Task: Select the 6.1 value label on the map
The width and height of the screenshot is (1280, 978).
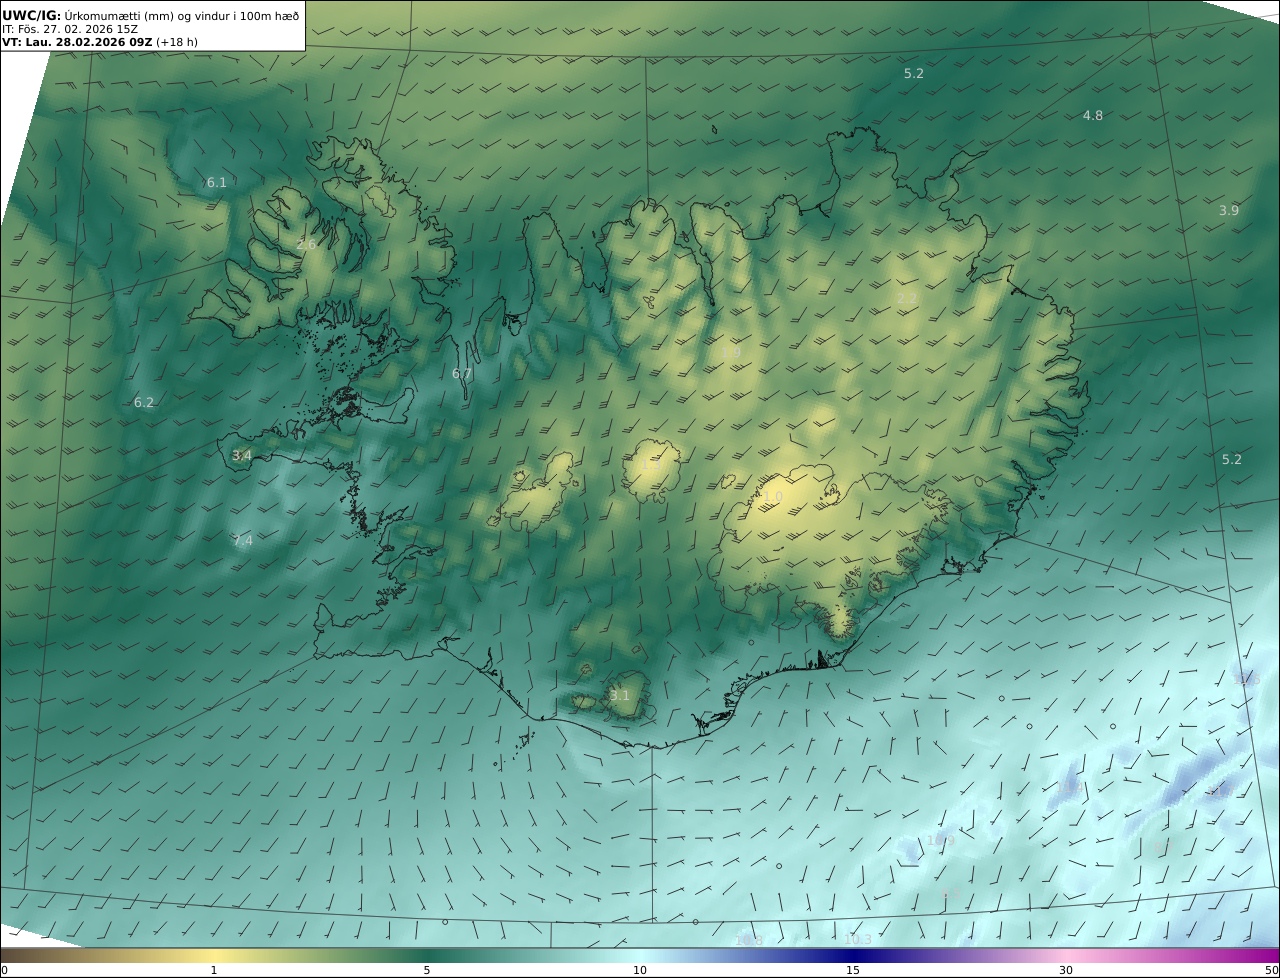Action: click(216, 183)
